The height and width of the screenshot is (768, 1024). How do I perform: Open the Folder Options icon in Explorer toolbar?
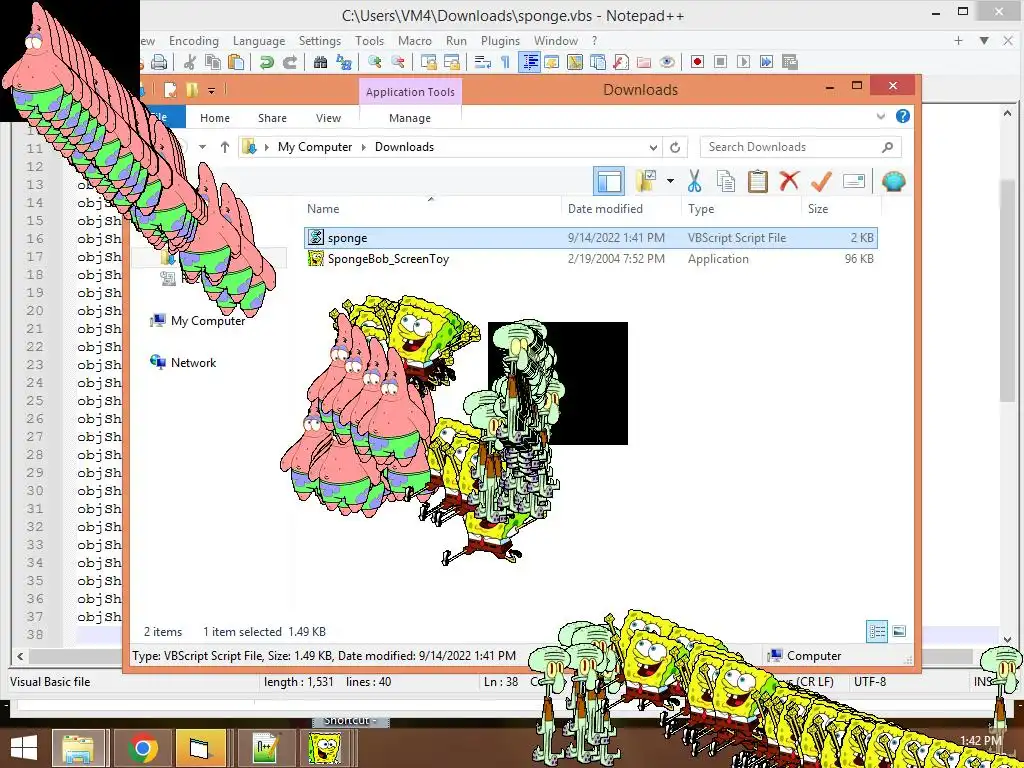[x=646, y=182]
